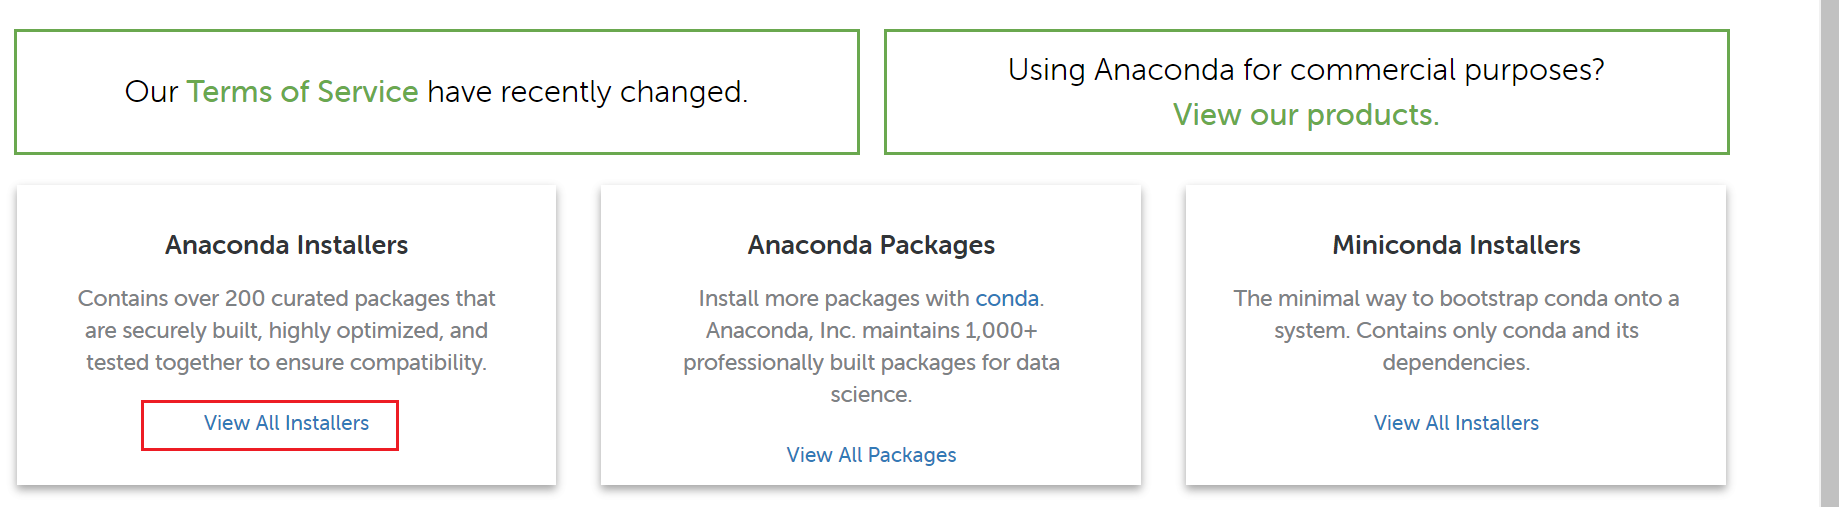Click the 'Using Anaconda for commercial purposes?' text
Image resolution: width=1839 pixels, height=507 pixels.
point(1306,70)
